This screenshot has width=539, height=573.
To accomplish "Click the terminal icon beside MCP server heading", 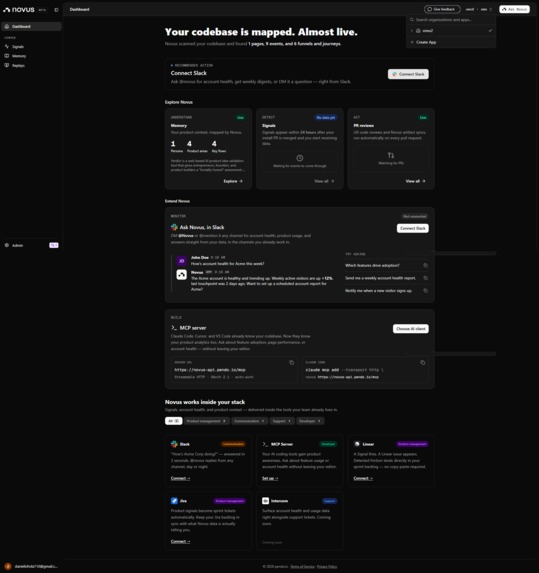I will 174,328.
